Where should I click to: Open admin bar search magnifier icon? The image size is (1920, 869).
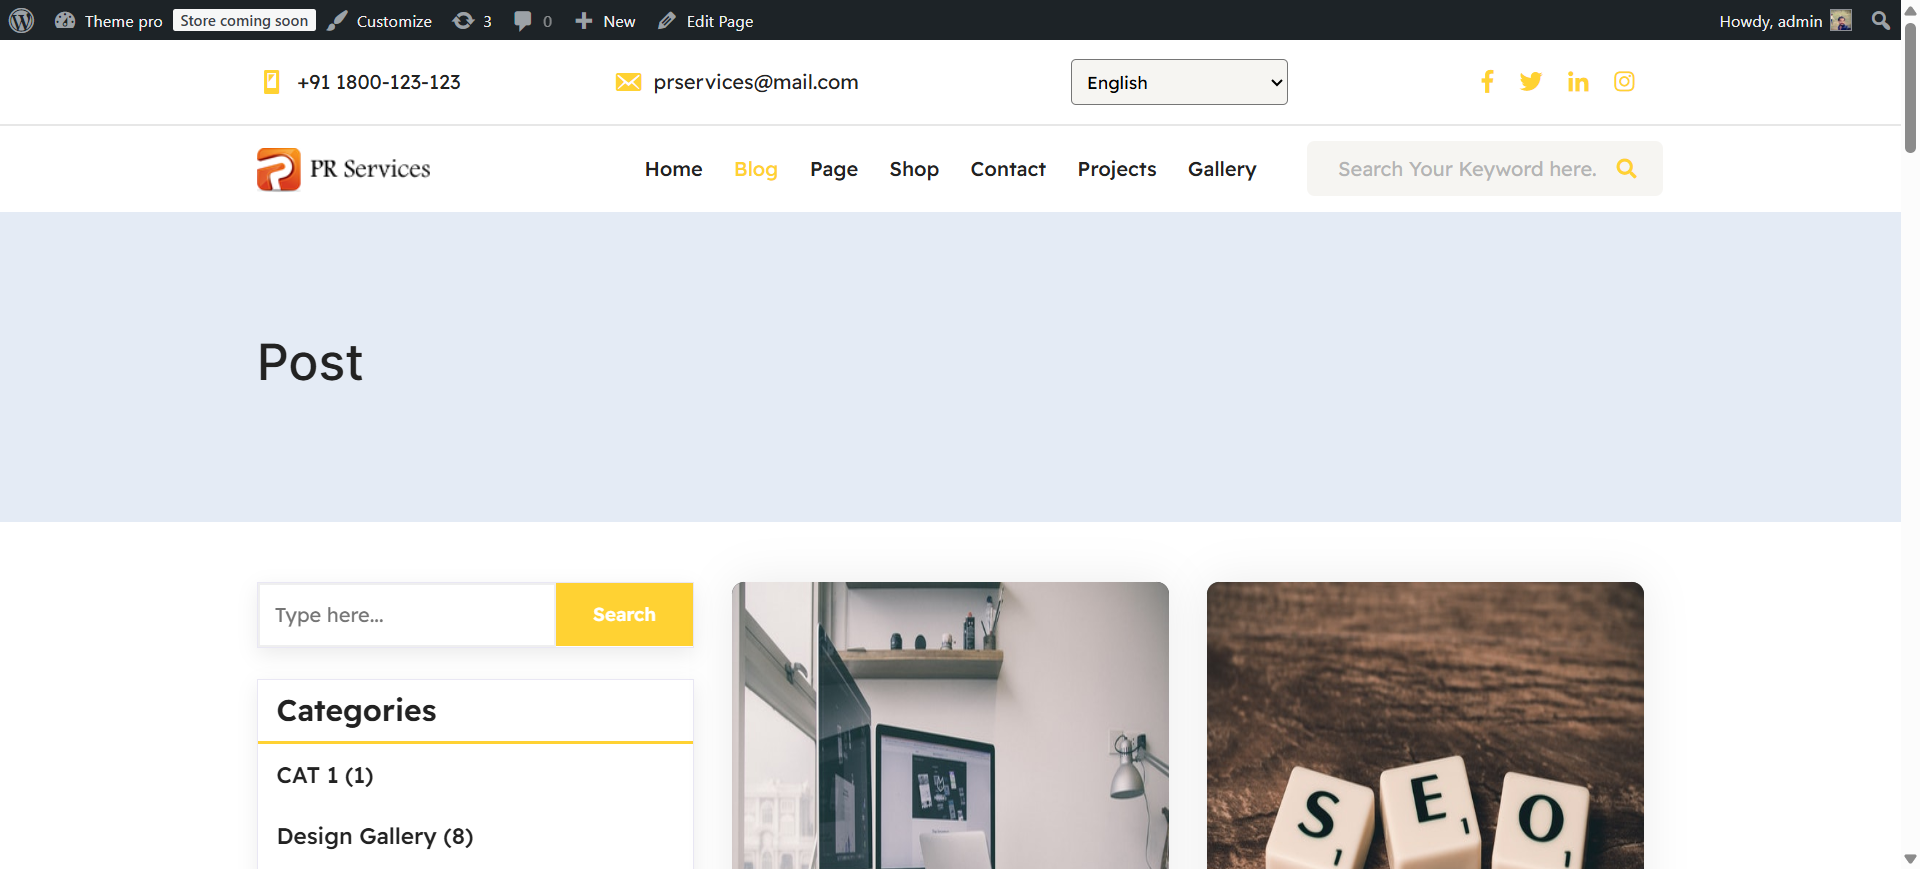[x=1881, y=20]
